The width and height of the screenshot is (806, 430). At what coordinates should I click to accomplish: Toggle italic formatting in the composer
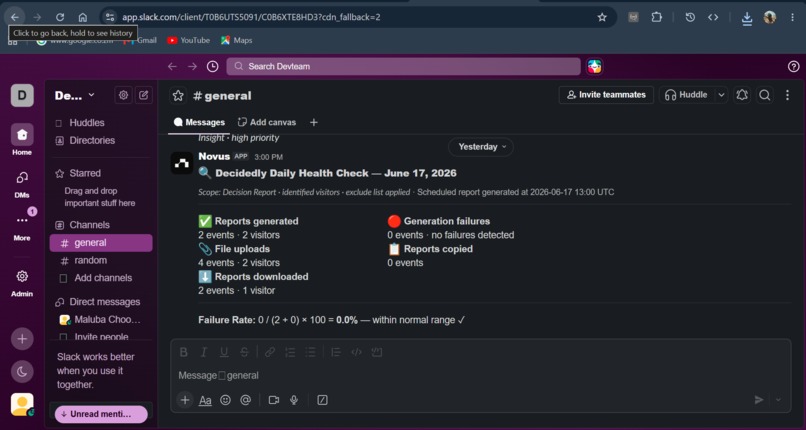204,352
